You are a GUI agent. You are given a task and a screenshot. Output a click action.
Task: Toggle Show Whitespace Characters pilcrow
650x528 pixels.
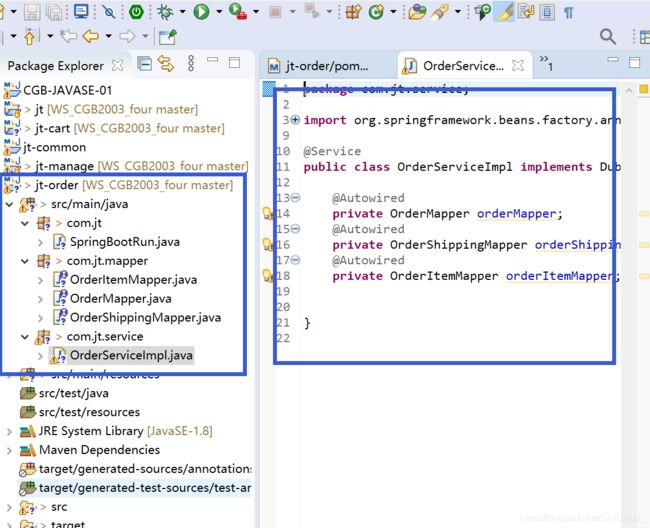point(569,12)
